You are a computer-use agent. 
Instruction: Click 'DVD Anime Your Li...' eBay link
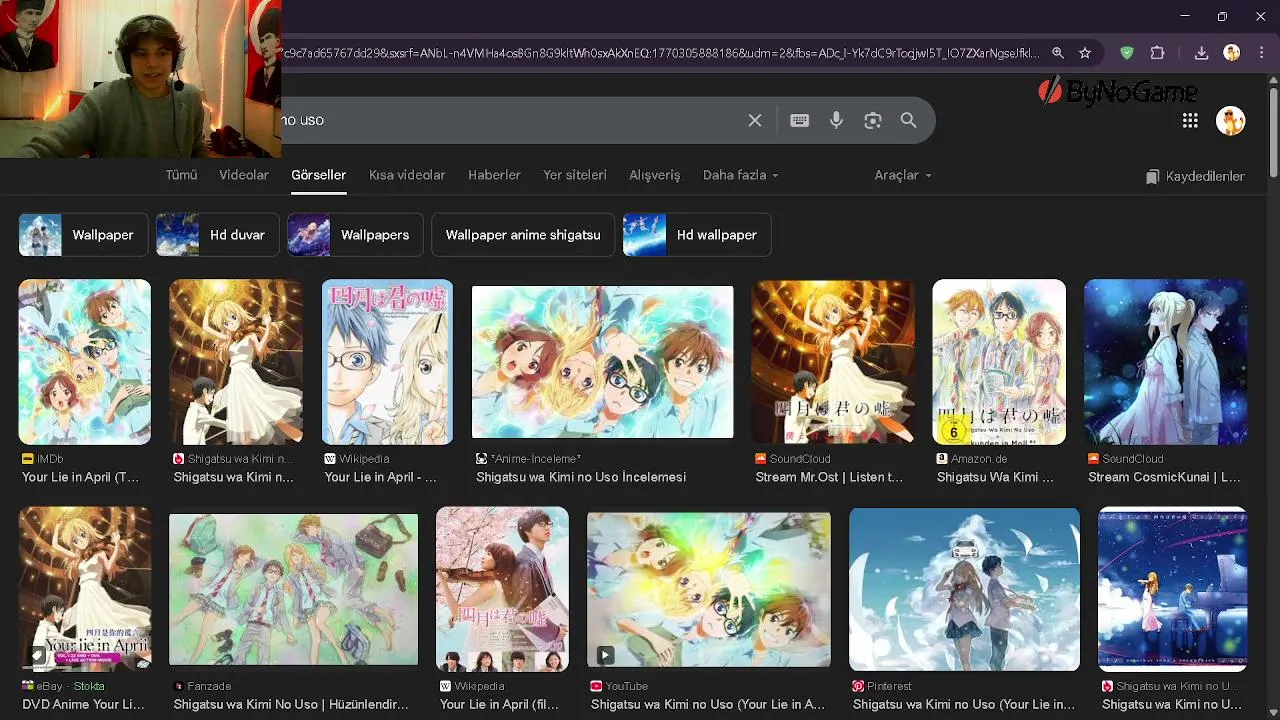click(83, 704)
